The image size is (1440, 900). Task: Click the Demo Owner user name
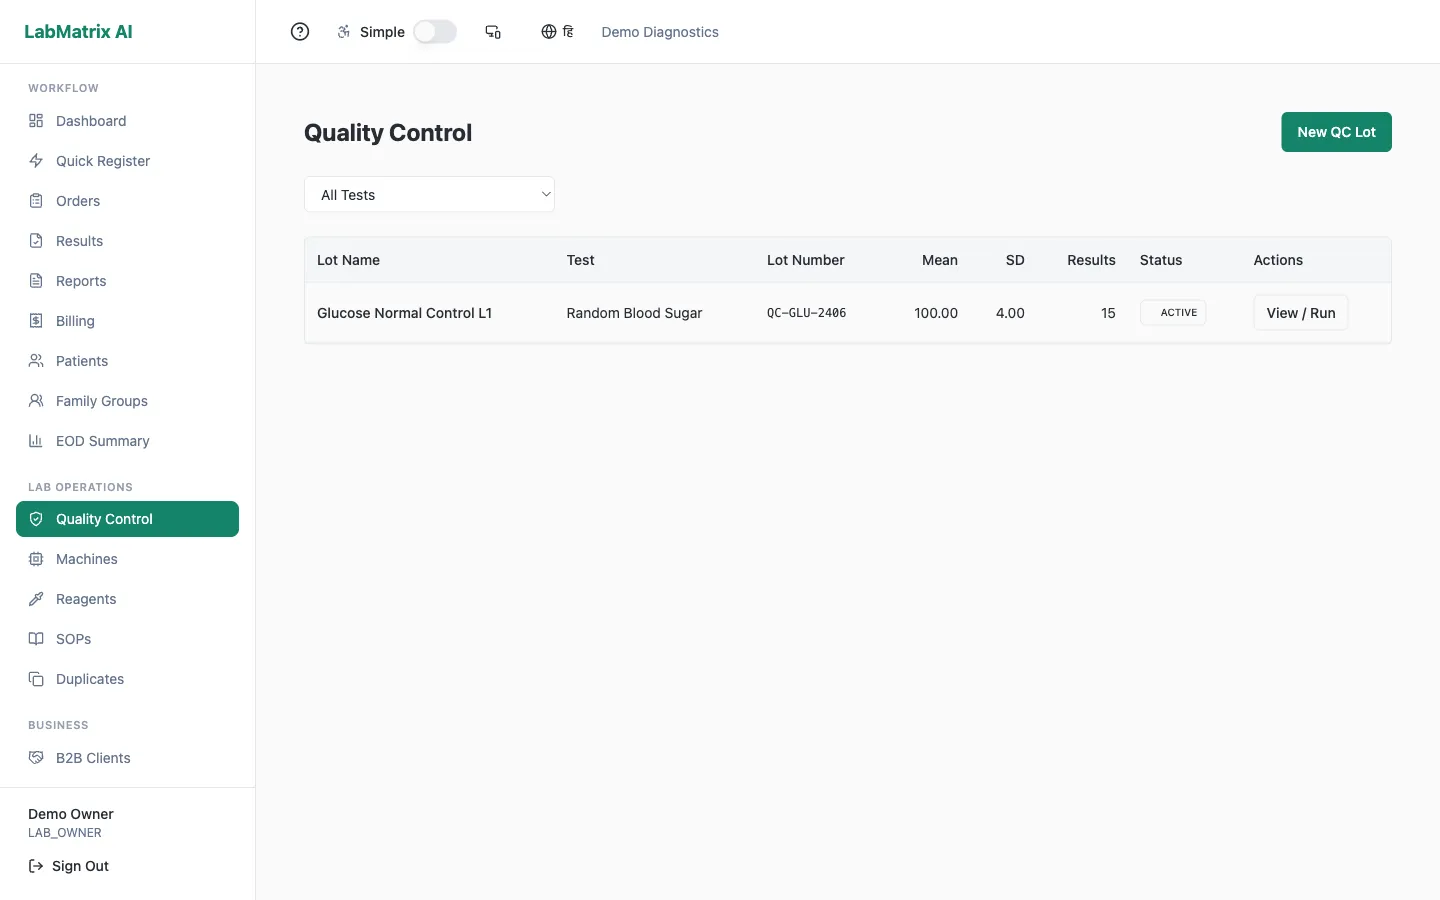(71, 814)
